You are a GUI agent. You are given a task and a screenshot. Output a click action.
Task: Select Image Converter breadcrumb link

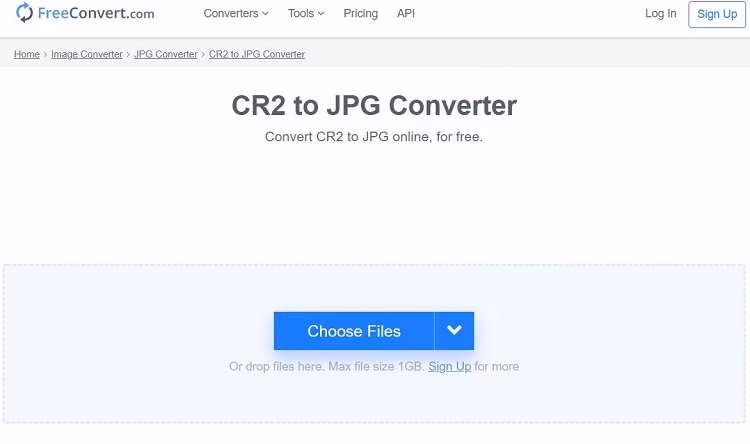[87, 54]
